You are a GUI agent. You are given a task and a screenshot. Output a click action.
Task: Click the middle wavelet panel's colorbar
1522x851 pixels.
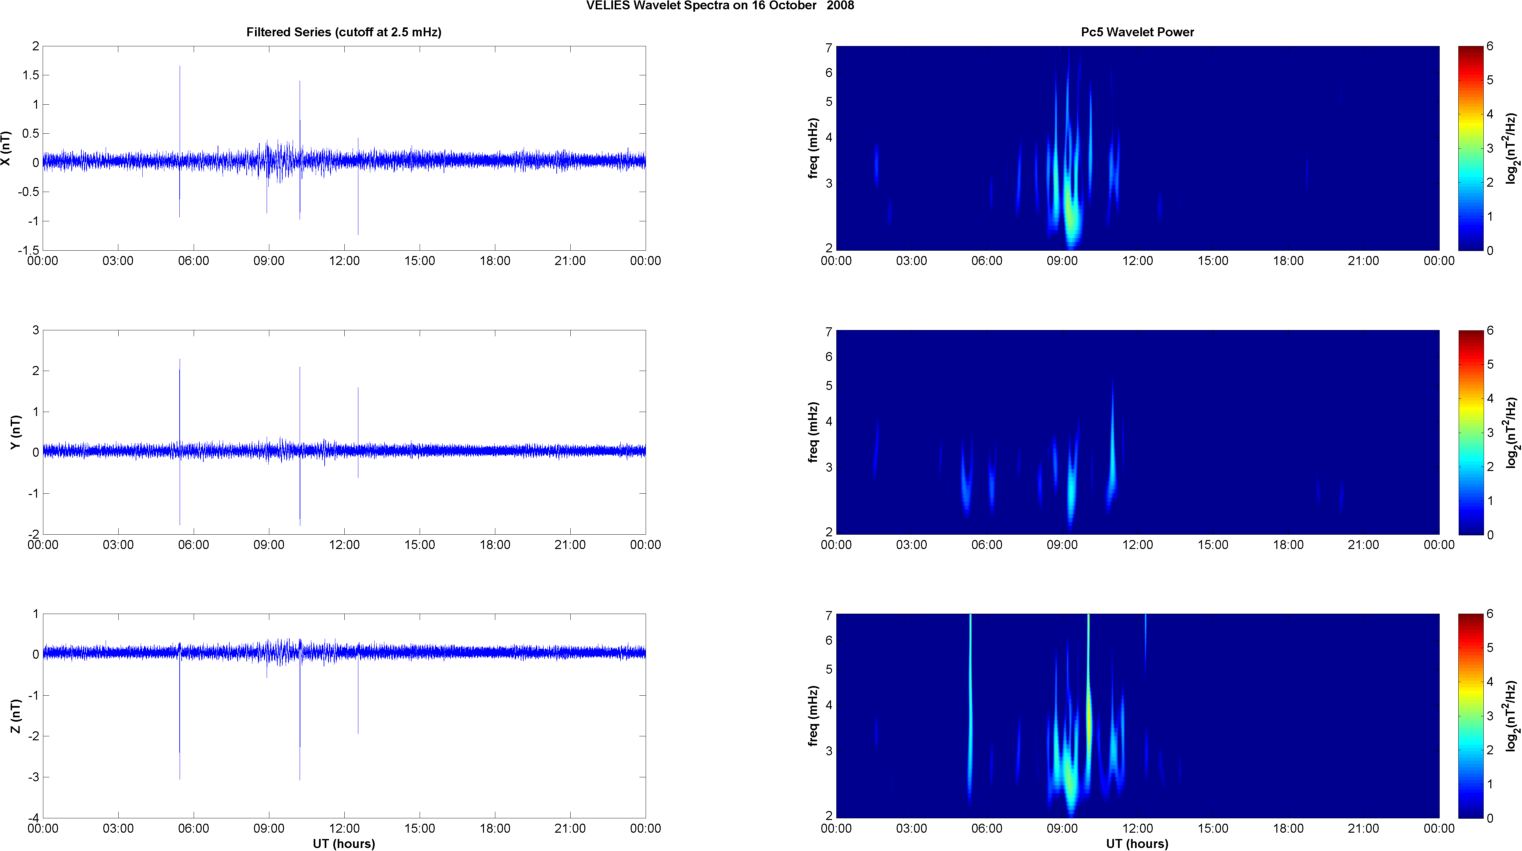[x=1470, y=432]
